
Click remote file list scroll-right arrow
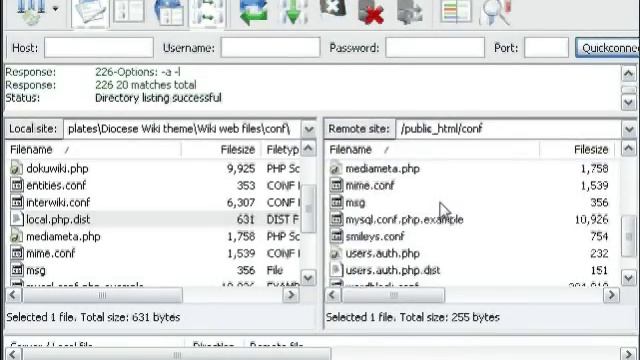tap(611, 295)
